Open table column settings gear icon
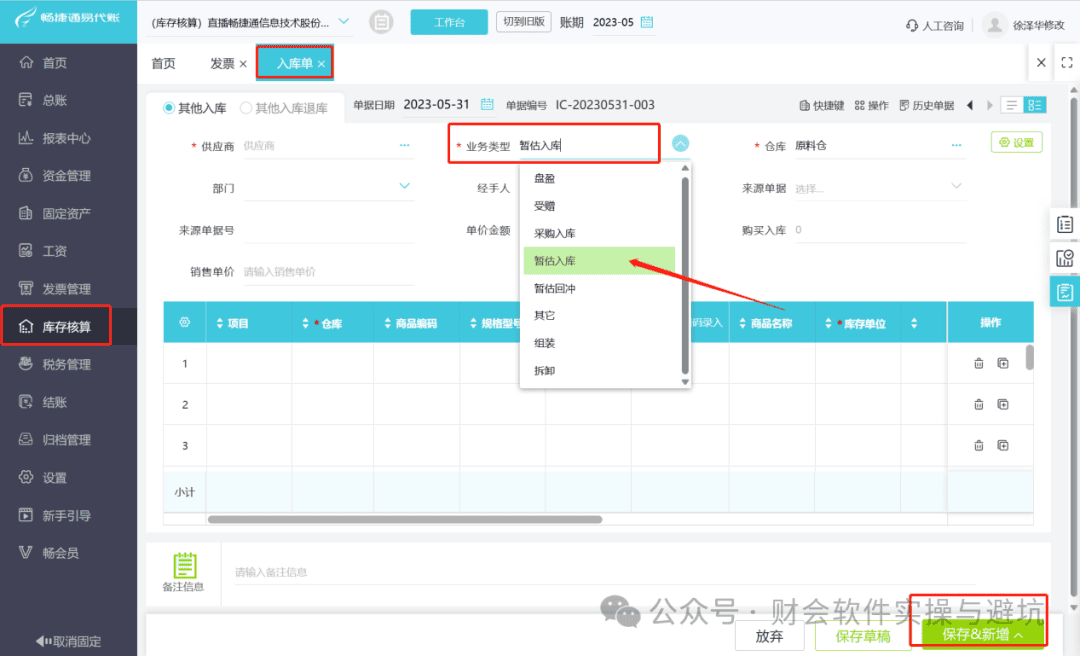 (x=185, y=322)
